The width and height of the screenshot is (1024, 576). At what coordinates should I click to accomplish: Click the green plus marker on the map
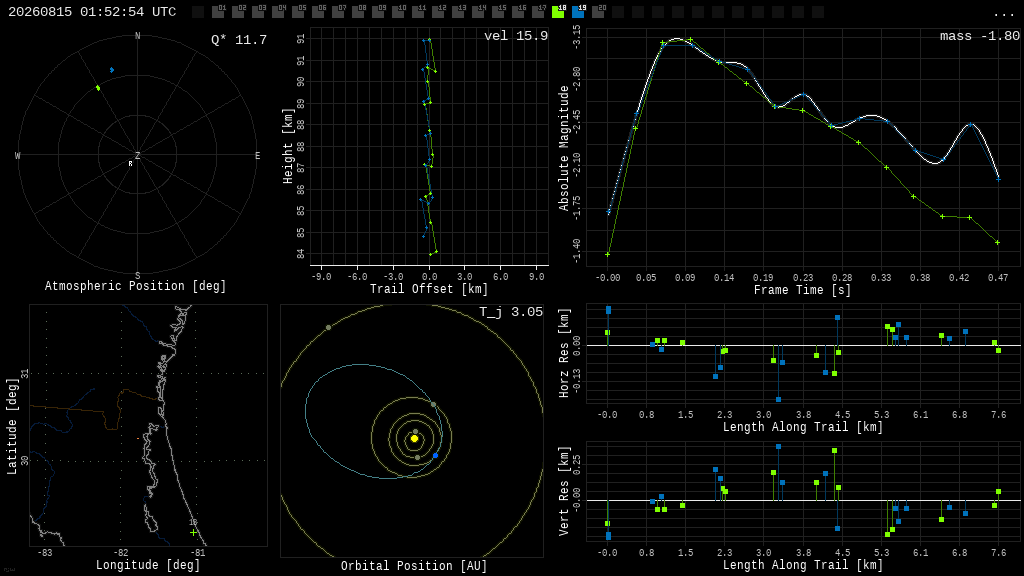pyautogui.click(x=193, y=532)
